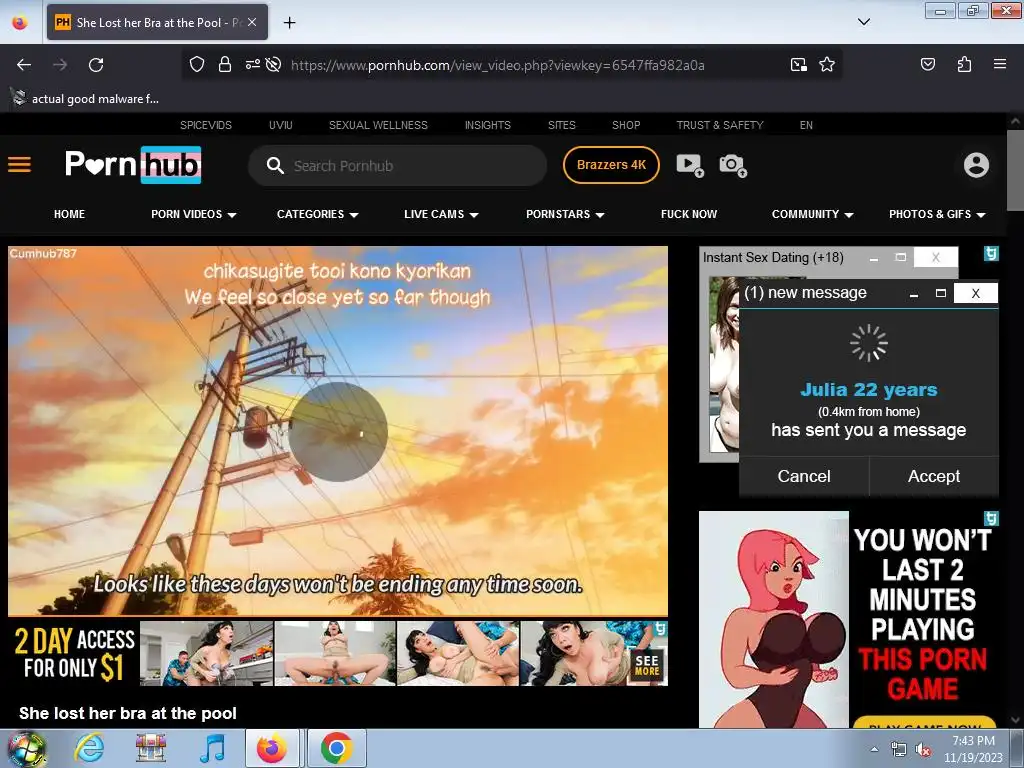Click the vertical scrollbar thumb
The height and width of the screenshot is (768, 1024).
tap(1015, 170)
